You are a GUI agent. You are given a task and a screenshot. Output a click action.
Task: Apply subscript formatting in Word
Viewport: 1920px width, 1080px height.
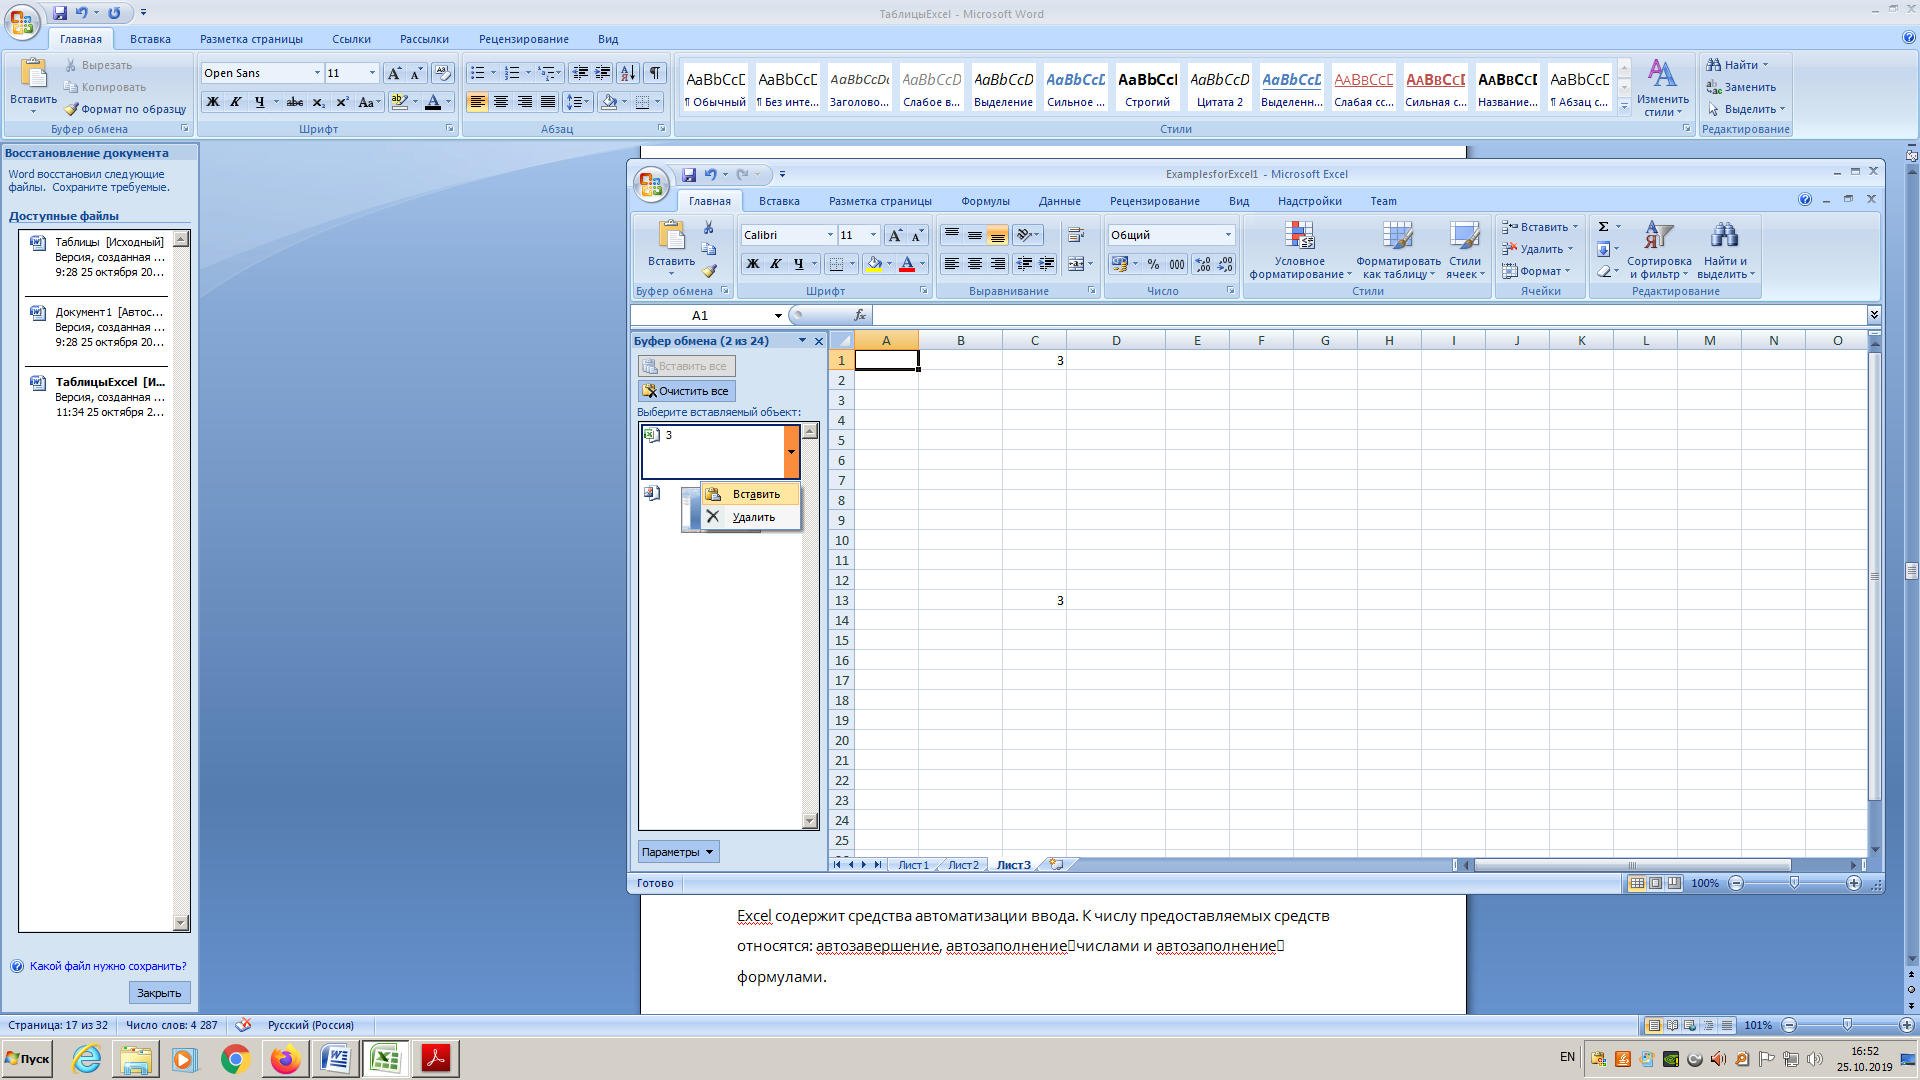(x=318, y=102)
